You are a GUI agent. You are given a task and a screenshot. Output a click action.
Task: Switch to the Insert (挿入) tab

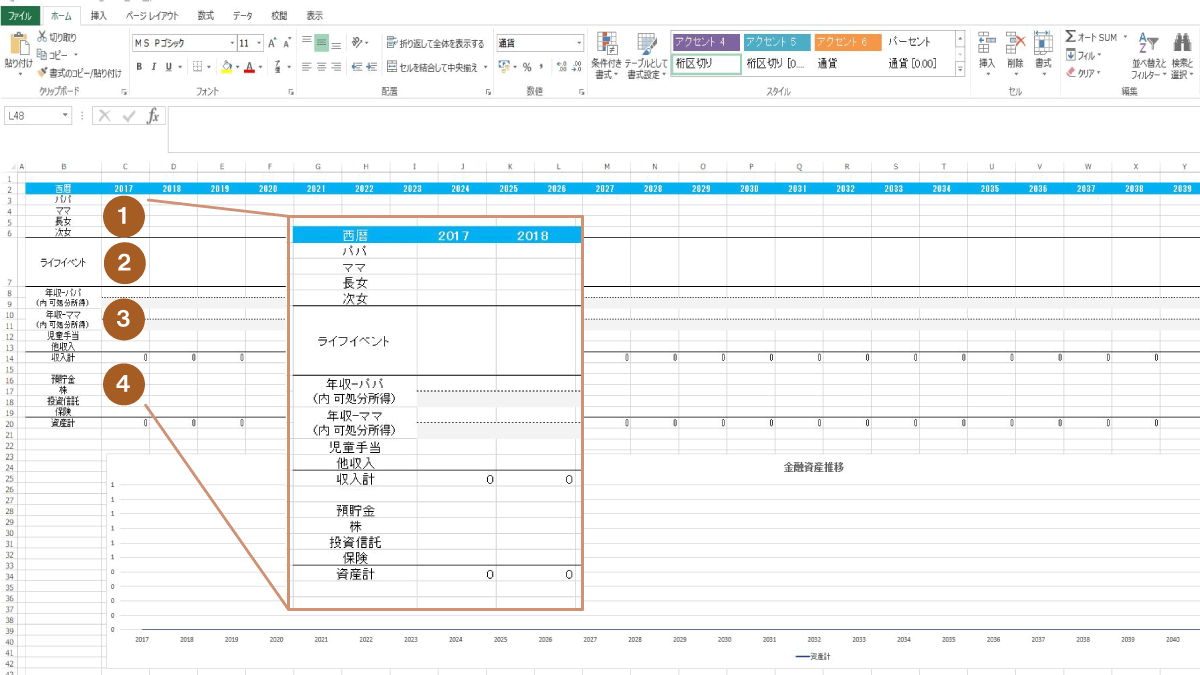[98, 15]
